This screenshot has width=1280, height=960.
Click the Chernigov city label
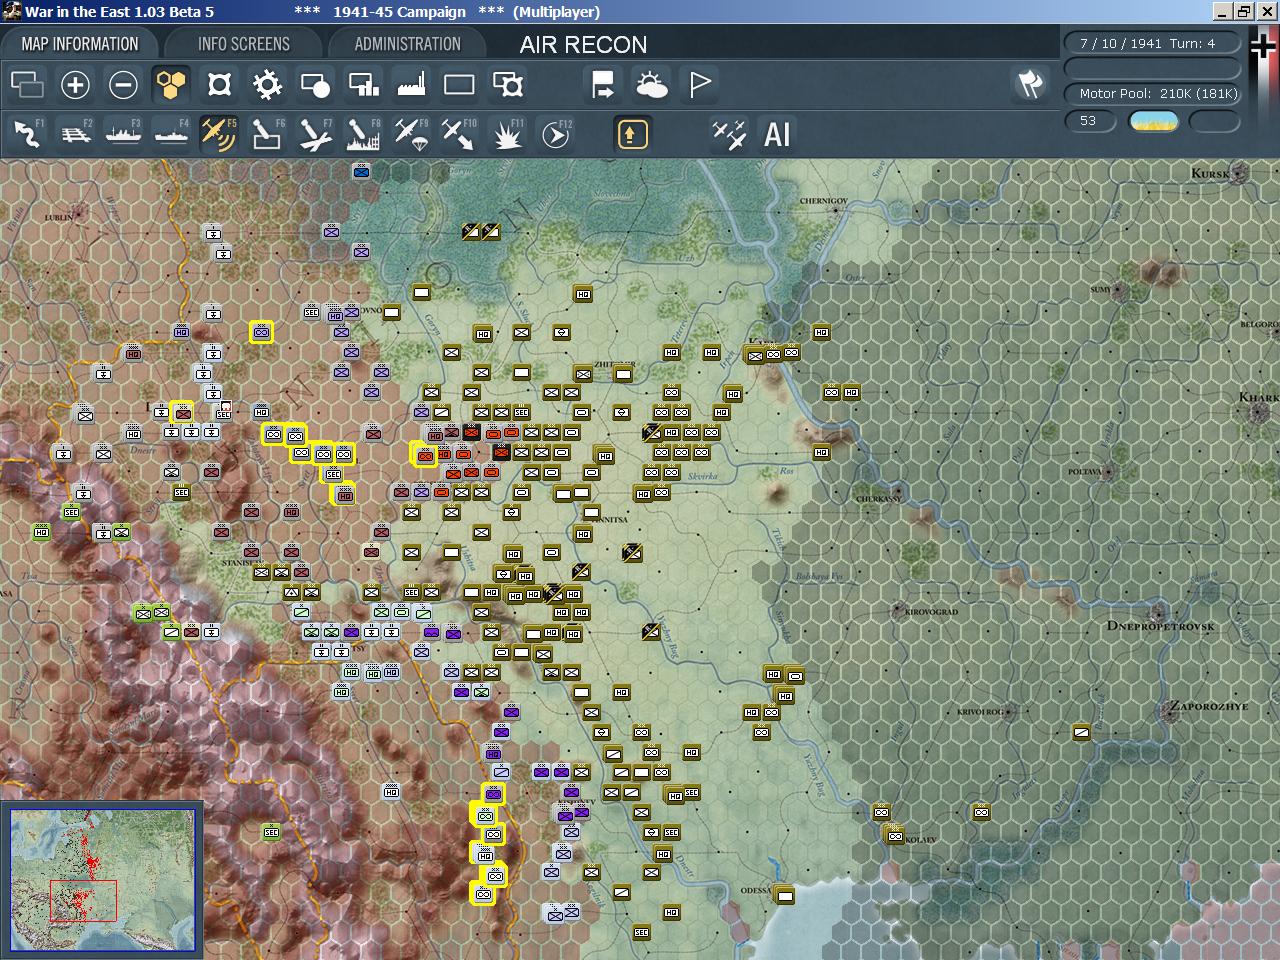(x=823, y=201)
